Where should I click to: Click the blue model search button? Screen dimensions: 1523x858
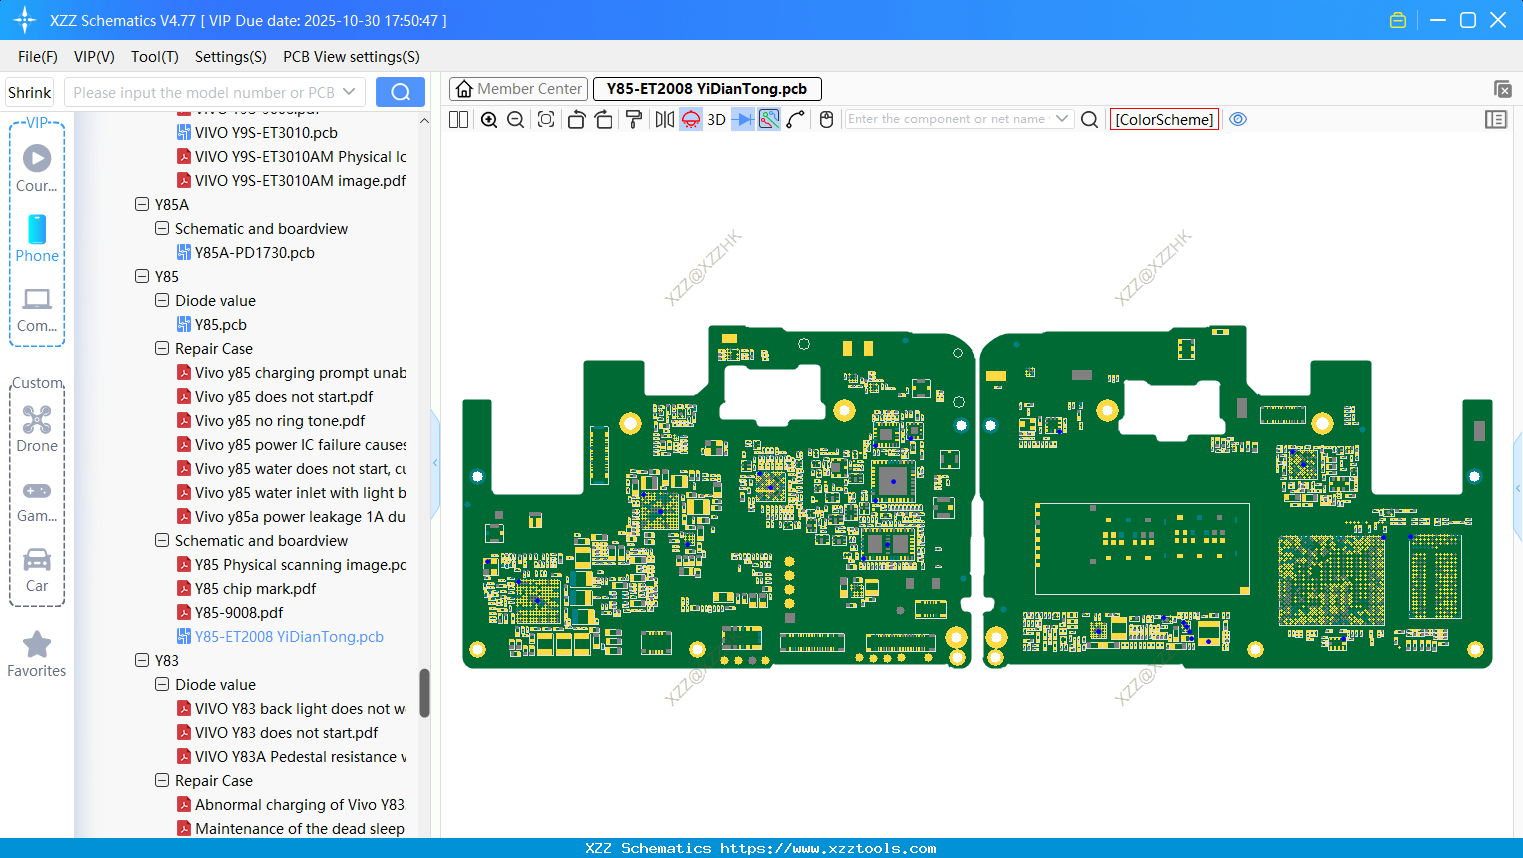tap(400, 92)
